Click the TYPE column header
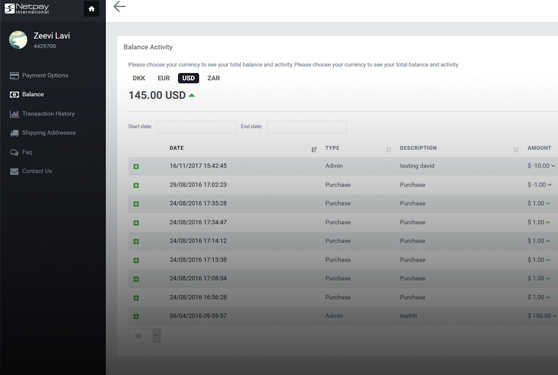558x375 pixels. pyautogui.click(x=332, y=148)
